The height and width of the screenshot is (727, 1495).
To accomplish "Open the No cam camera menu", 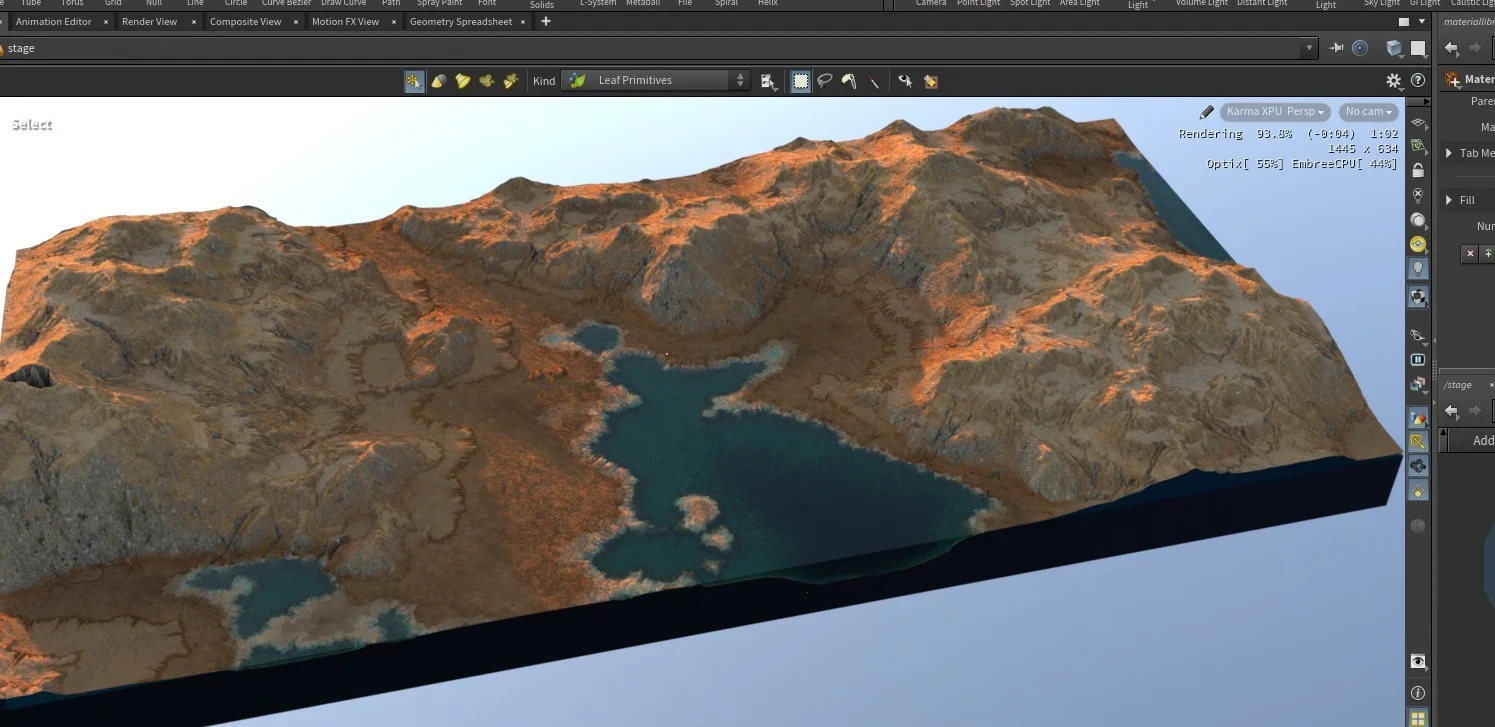I will pos(1369,112).
